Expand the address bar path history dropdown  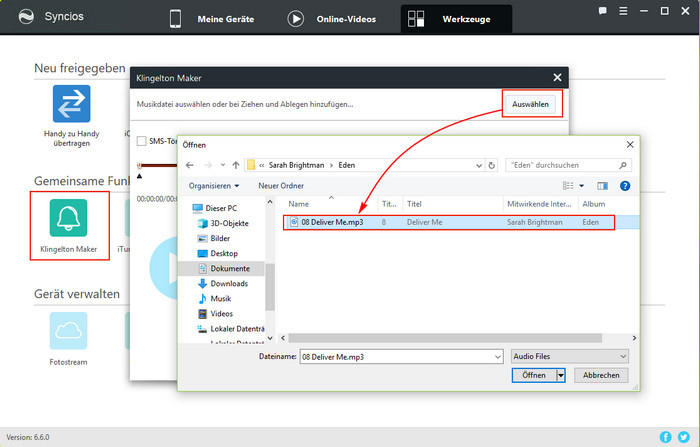pos(479,165)
